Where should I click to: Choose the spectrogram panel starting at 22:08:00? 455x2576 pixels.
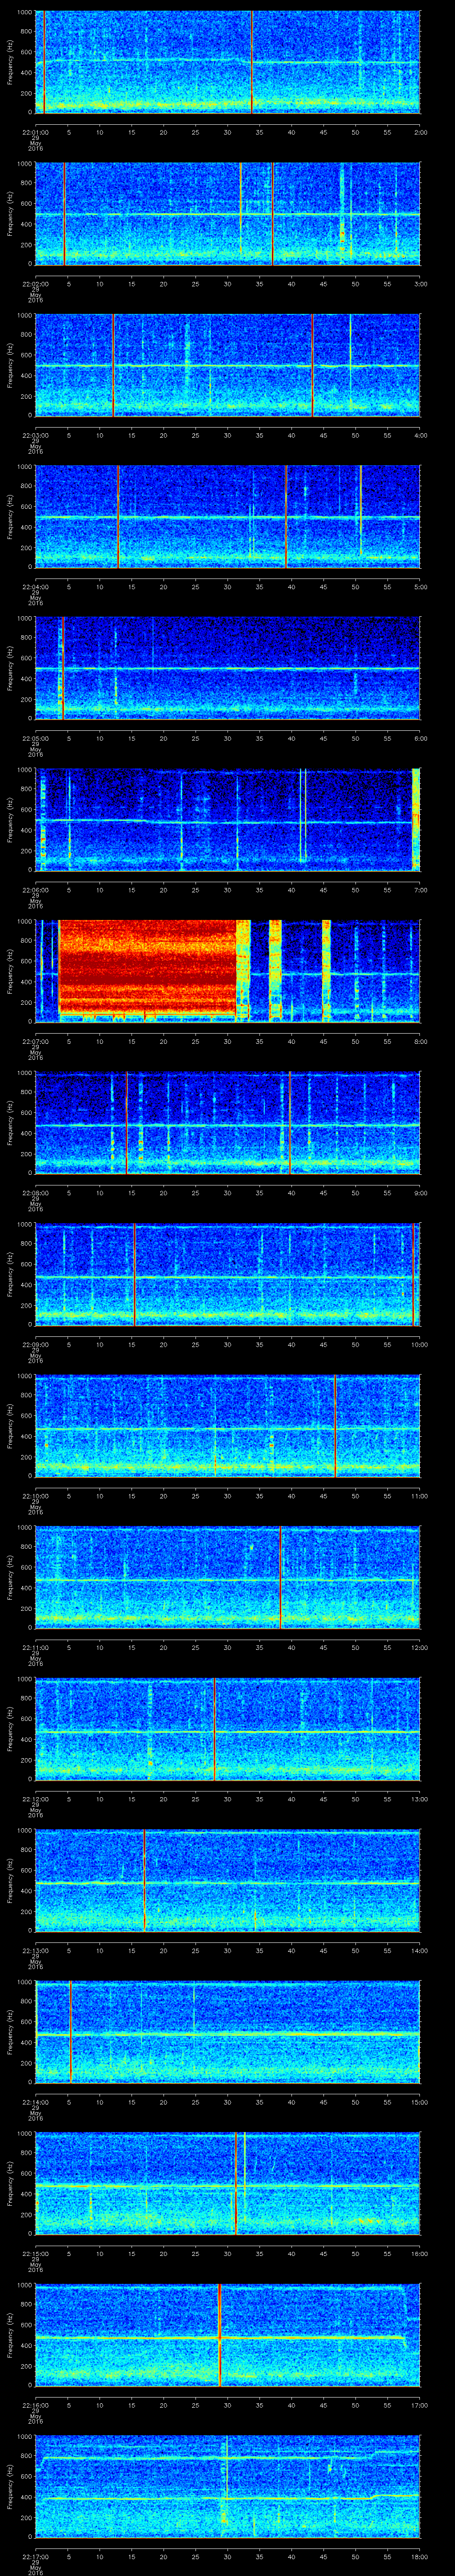tap(228, 1123)
